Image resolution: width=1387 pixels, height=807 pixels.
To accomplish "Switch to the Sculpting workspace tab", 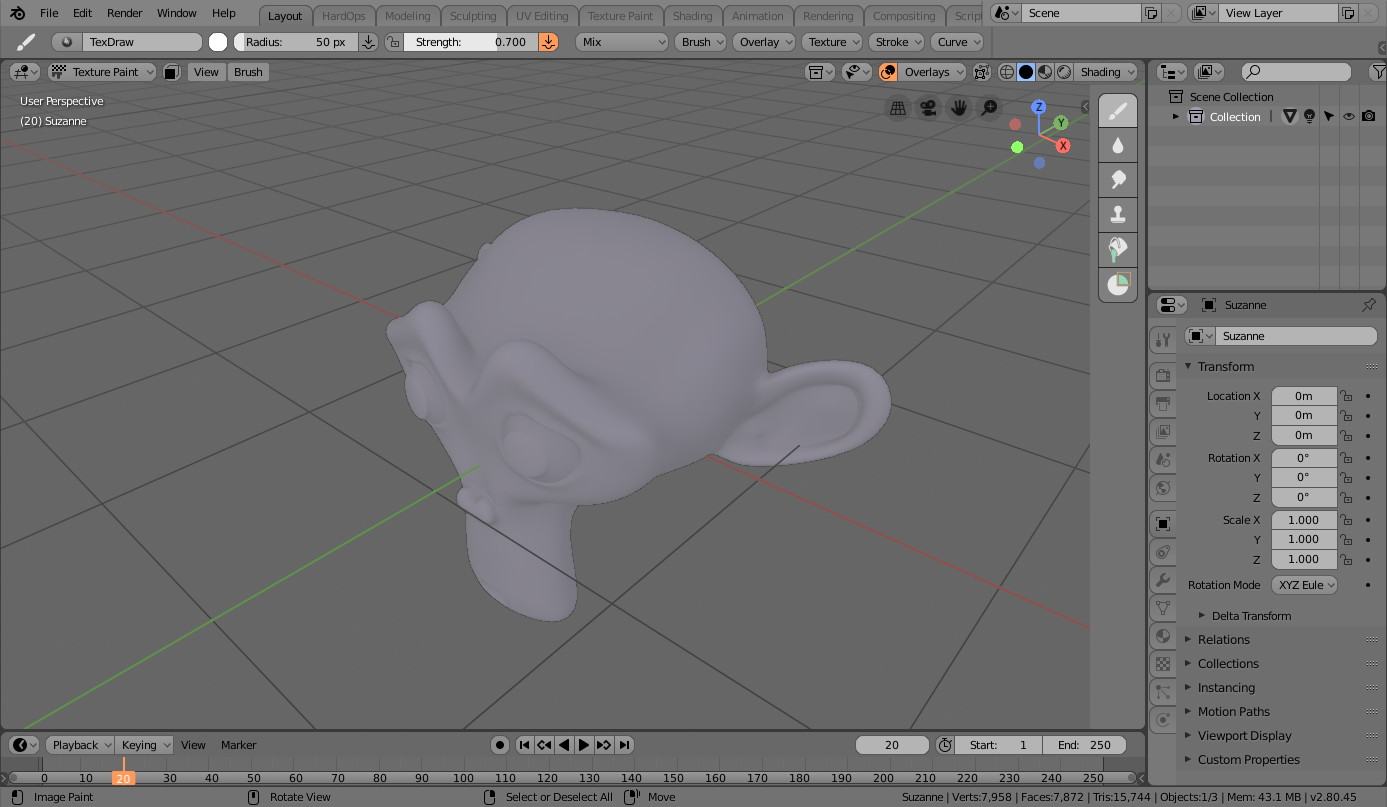I will (x=473, y=16).
